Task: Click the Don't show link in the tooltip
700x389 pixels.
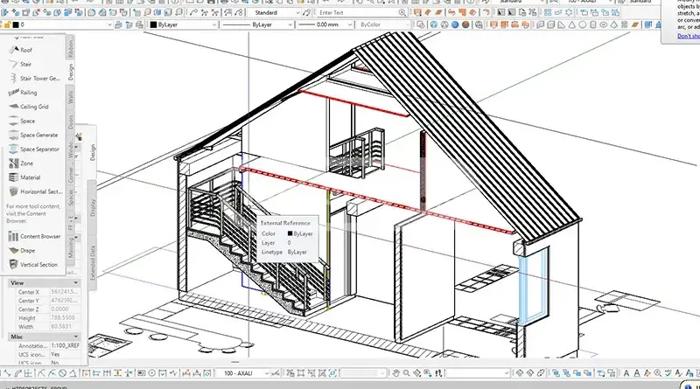Action: coord(688,36)
